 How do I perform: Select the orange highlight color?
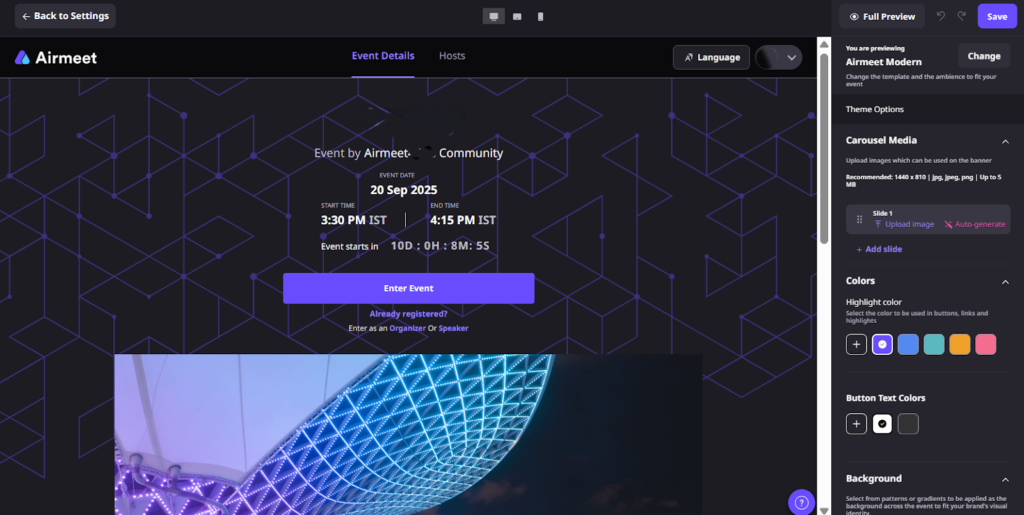coord(959,344)
